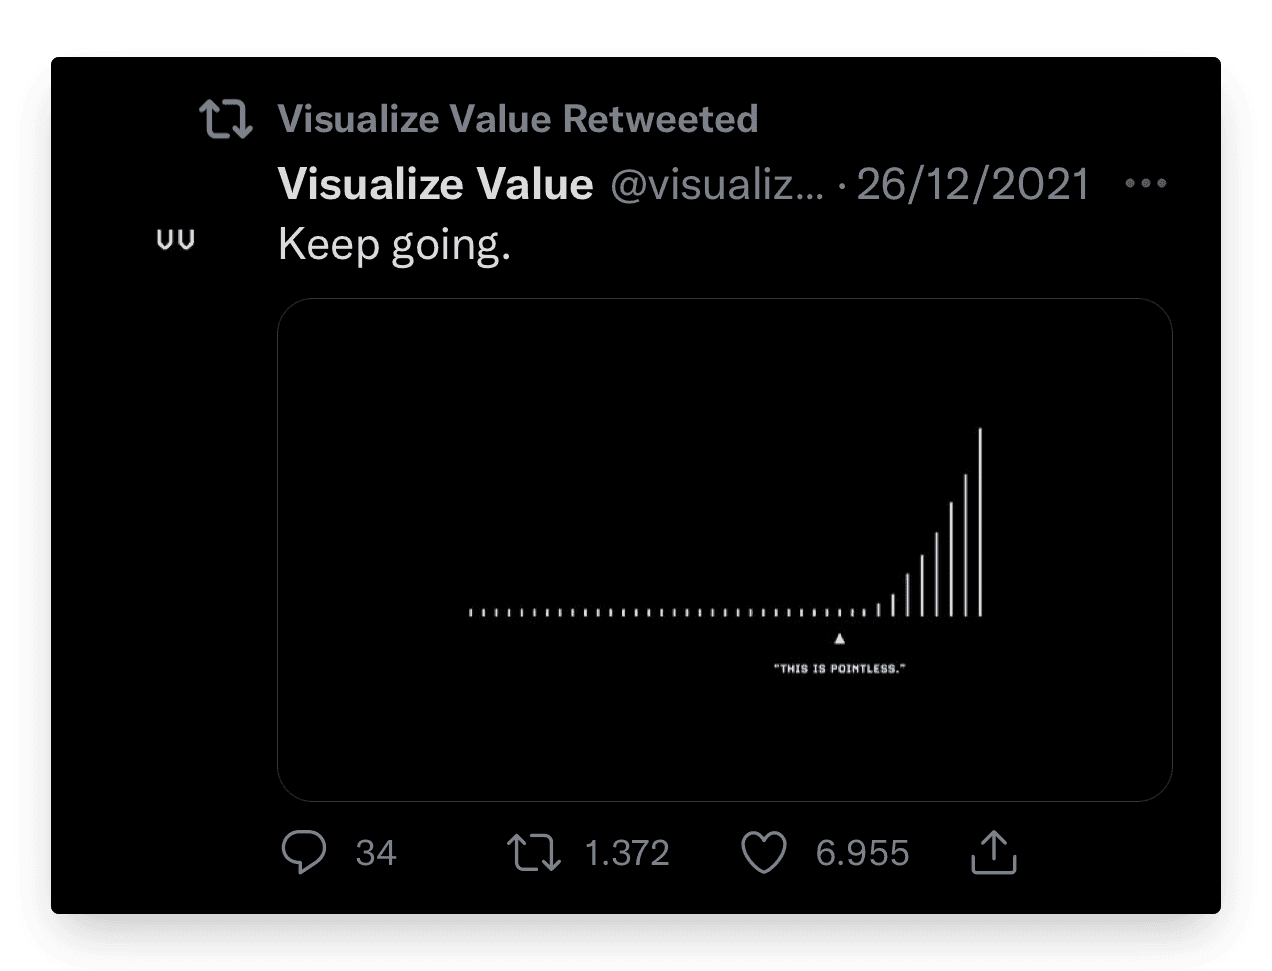This screenshot has height=971, width=1272.
Task: Open the 'Visualize Value Retweeted' link
Action: tap(518, 119)
